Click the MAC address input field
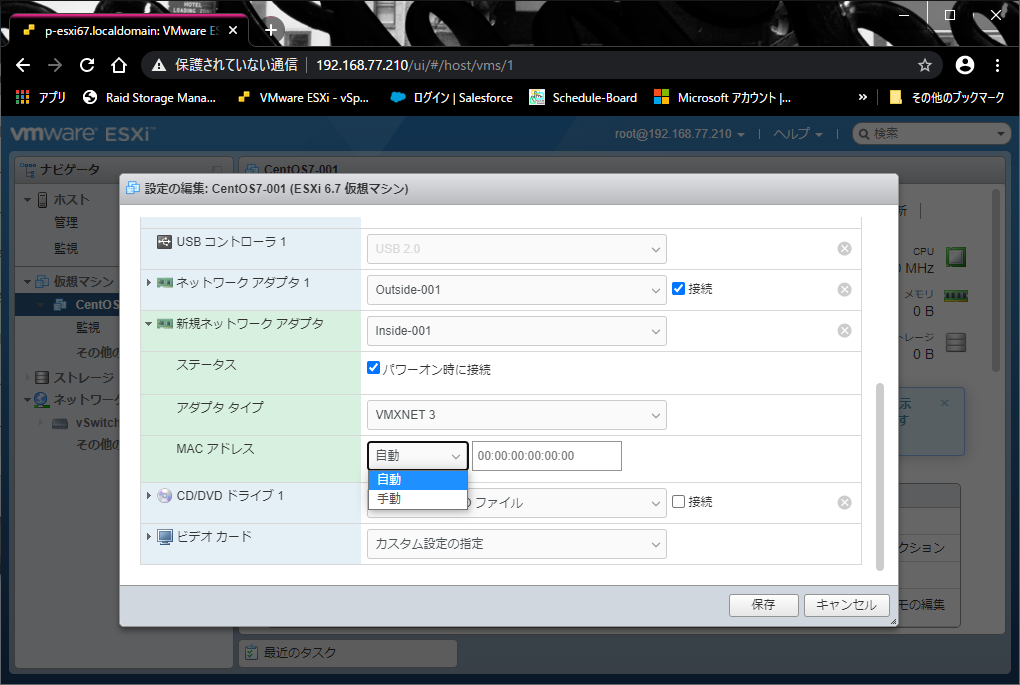Viewport: 1020px width, 685px height. pyautogui.click(x=546, y=456)
